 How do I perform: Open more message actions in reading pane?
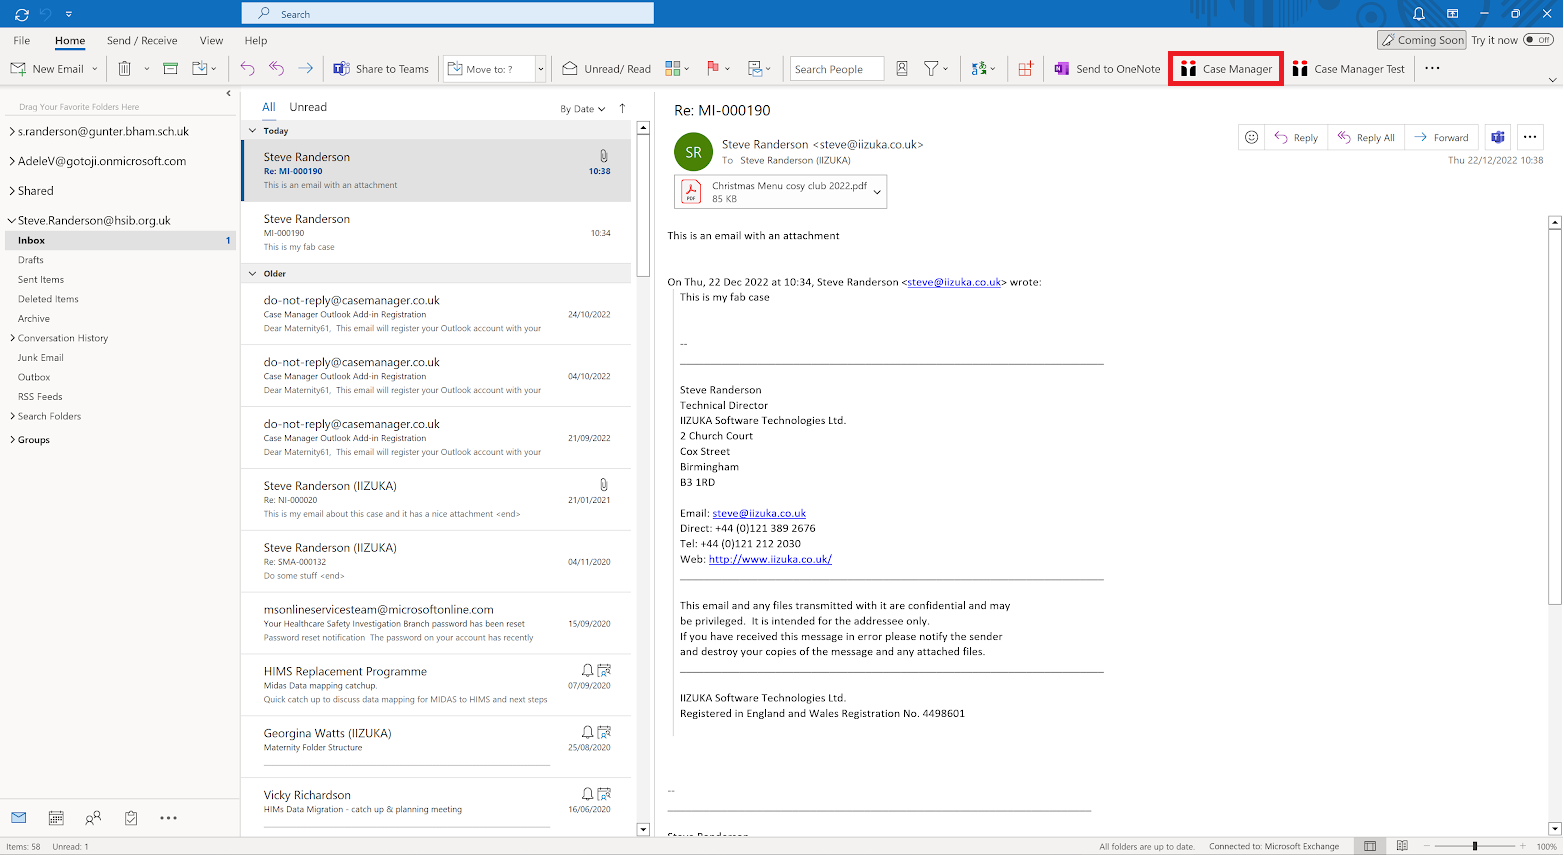point(1530,137)
